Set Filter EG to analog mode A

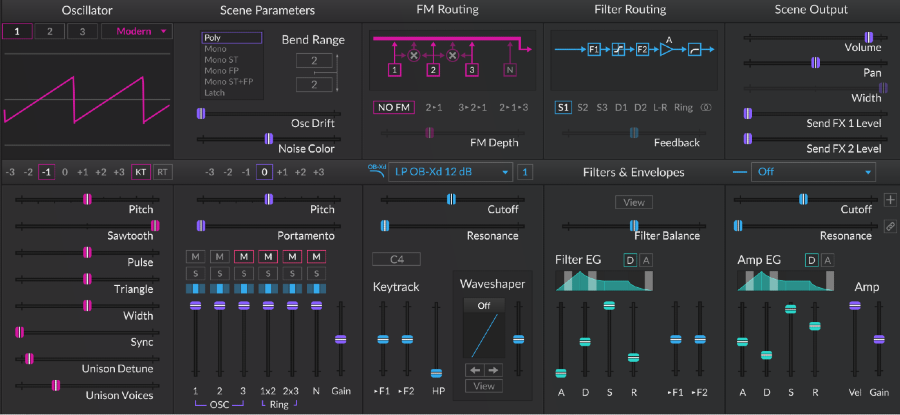point(646,260)
